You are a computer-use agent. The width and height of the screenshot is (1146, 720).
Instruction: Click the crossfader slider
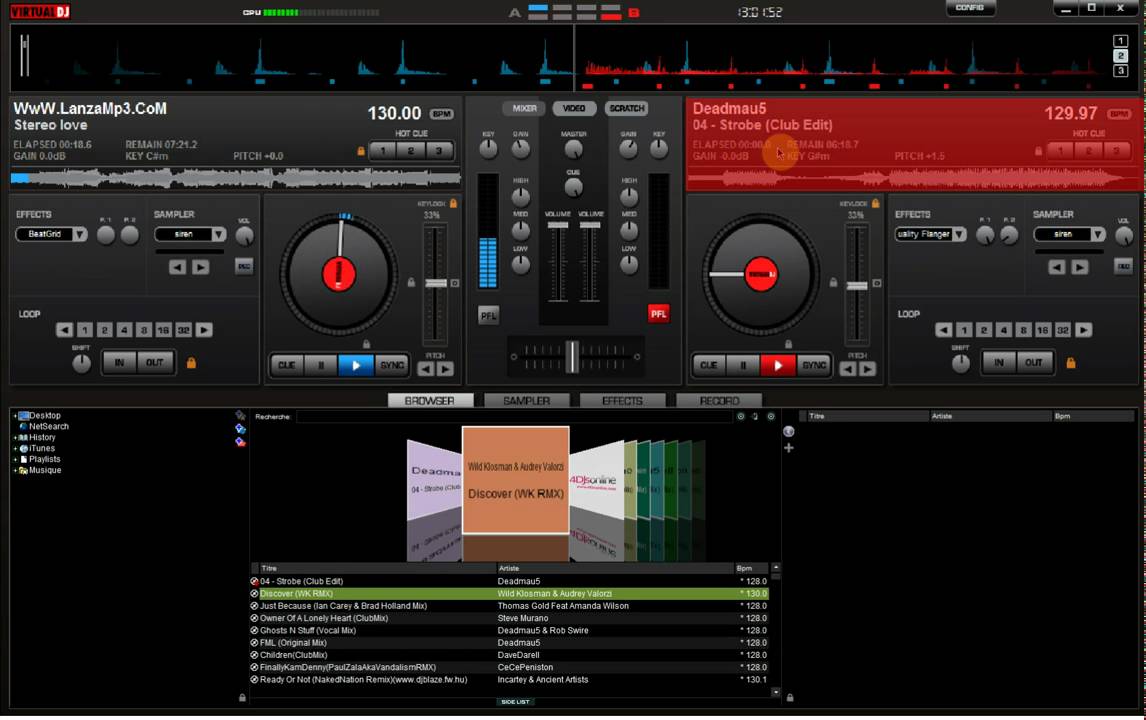[572, 357]
